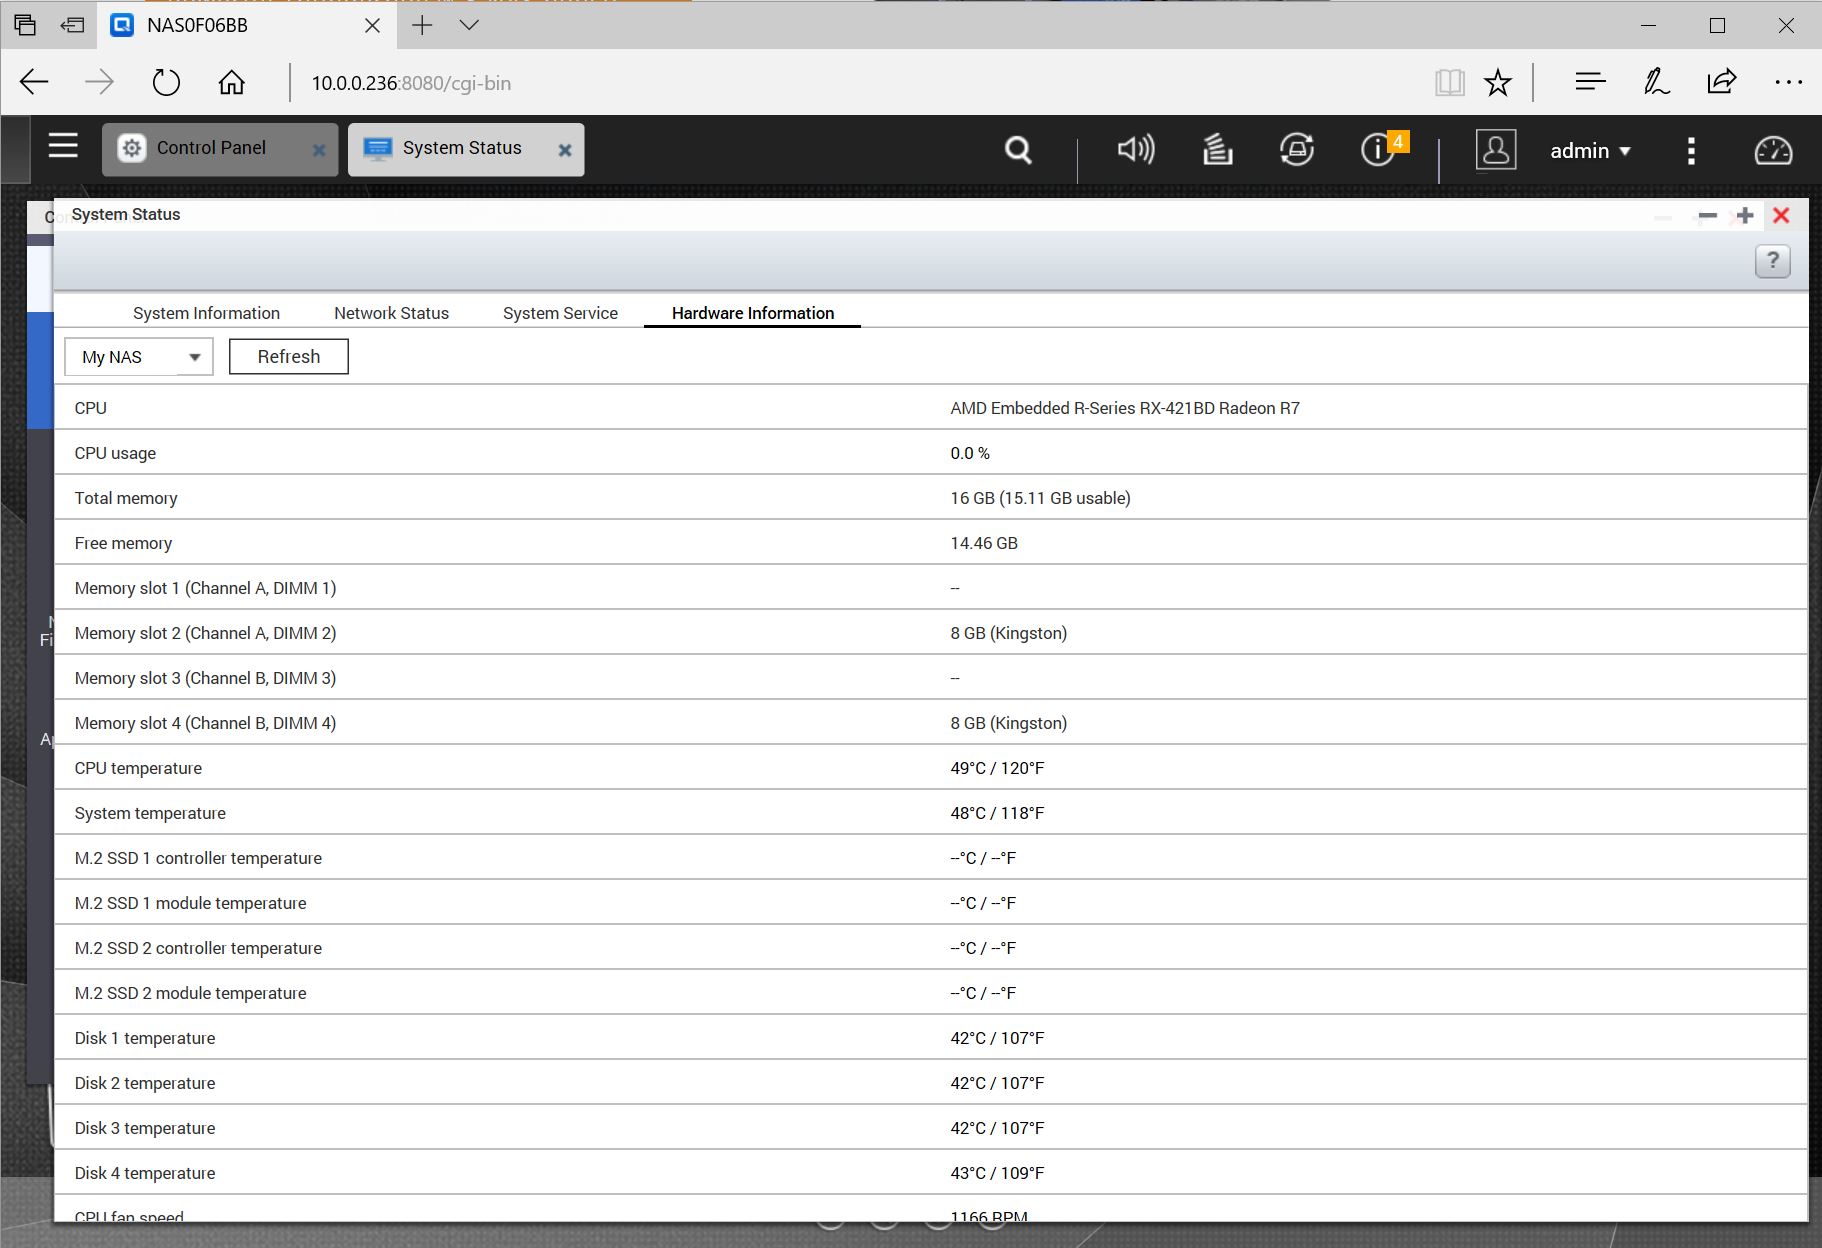Viewport: 1822px width, 1248px height.
Task: Click the Disk 4 temperature 43°C value
Action: [x=997, y=1173]
